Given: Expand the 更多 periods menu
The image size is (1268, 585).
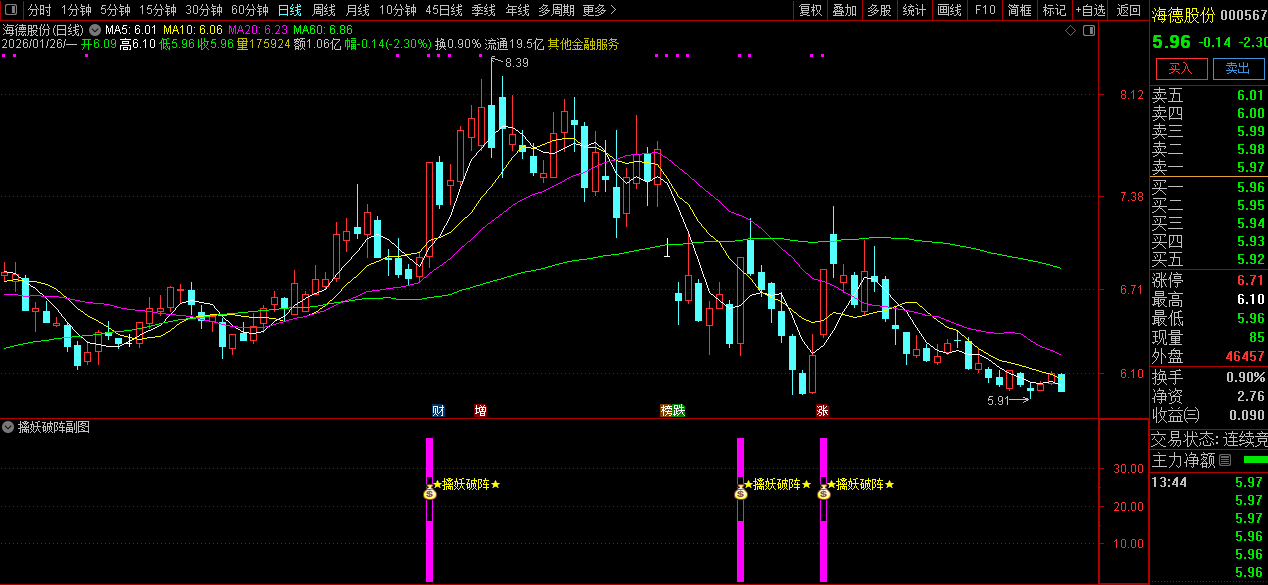Looking at the screenshot, I should [599, 10].
